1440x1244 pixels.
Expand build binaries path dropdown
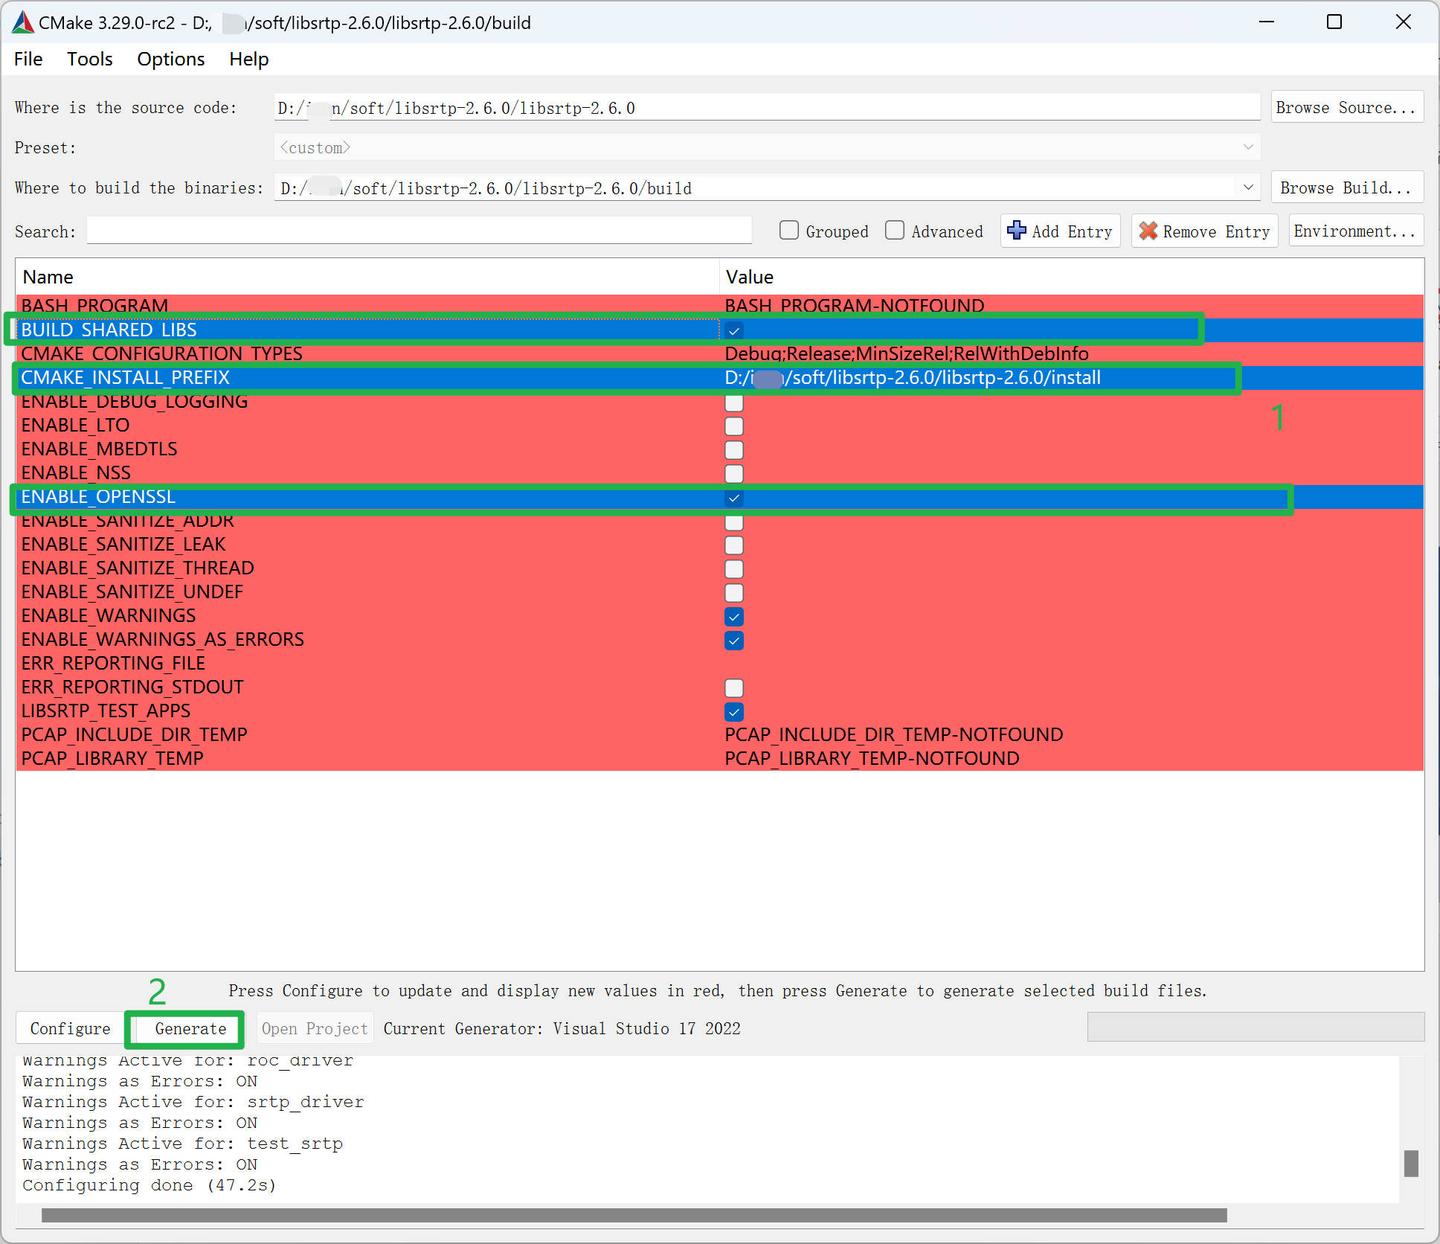1247,187
